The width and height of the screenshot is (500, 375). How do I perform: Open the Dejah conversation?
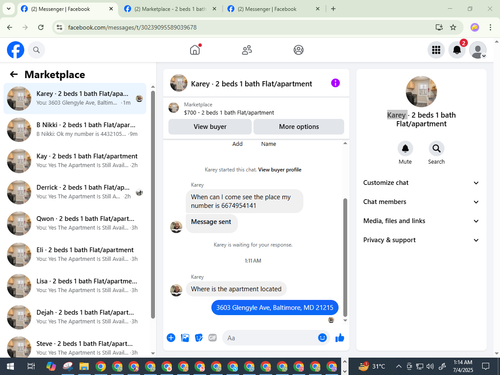[x=75, y=317]
